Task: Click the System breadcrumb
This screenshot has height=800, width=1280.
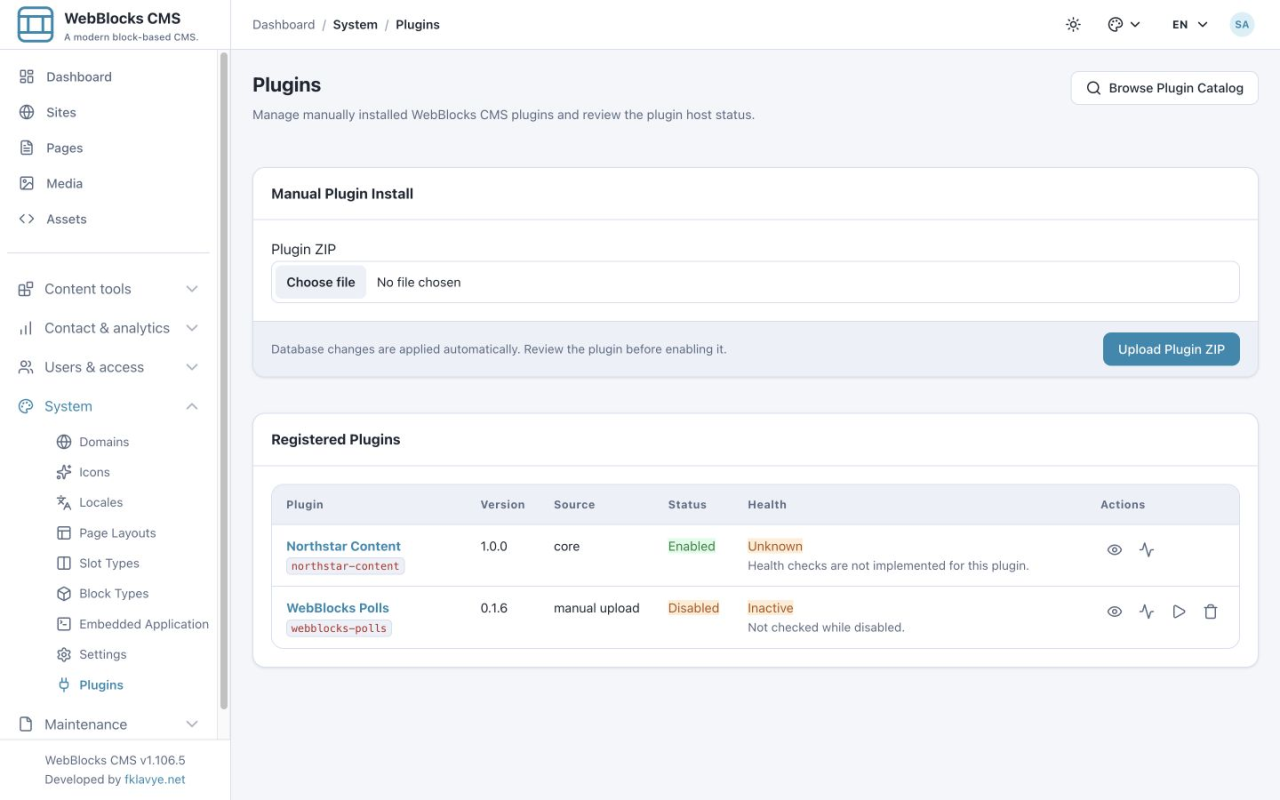Action: [355, 25]
